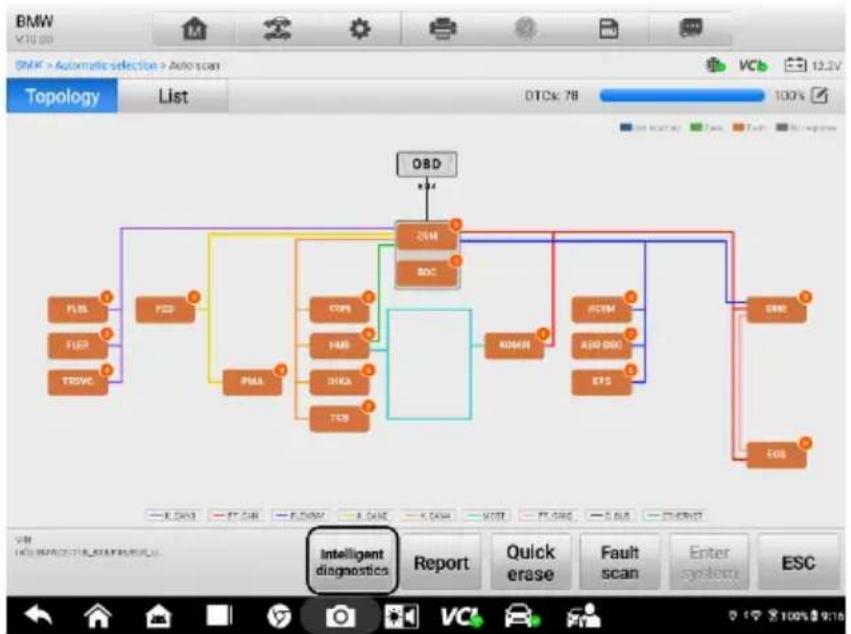
Task: Open Intelligent diagnostics
Action: [352, 561]
